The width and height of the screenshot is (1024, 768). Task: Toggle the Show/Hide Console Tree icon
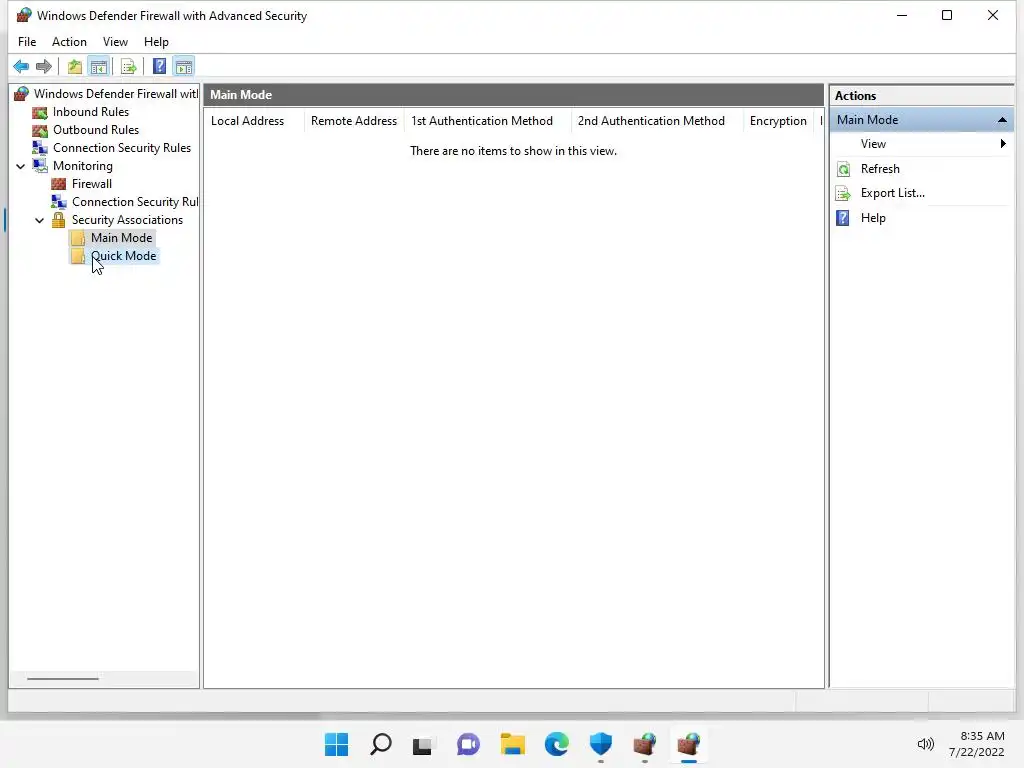click(99, 67)
